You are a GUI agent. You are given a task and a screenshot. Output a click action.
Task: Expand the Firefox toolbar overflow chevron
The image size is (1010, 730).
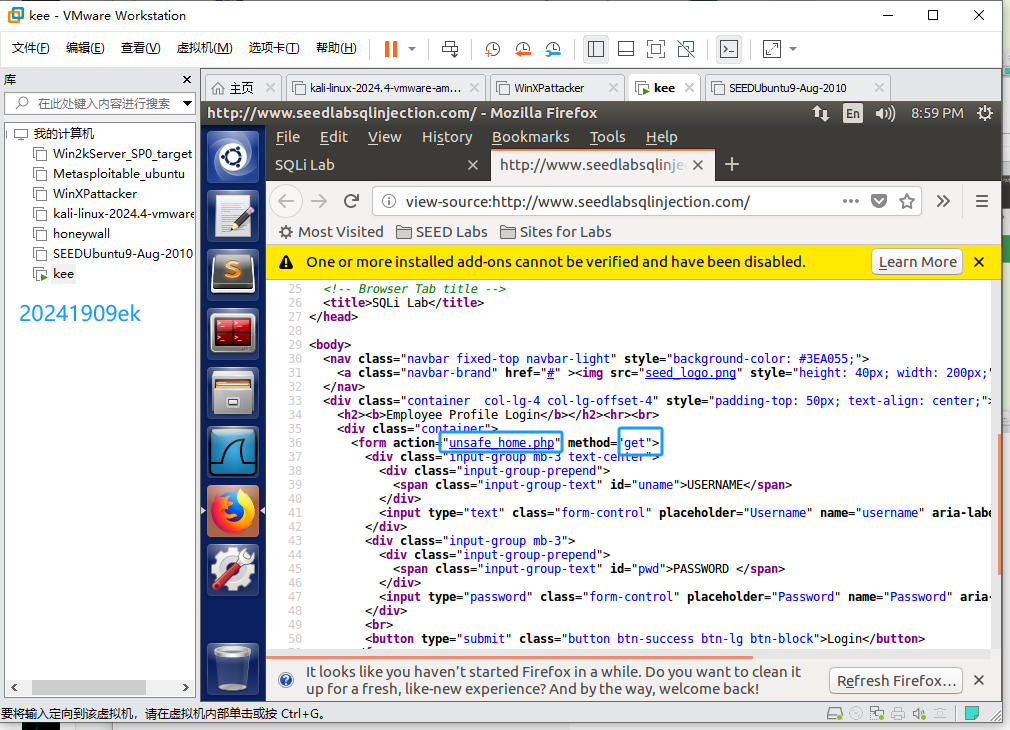click(943, 201)
